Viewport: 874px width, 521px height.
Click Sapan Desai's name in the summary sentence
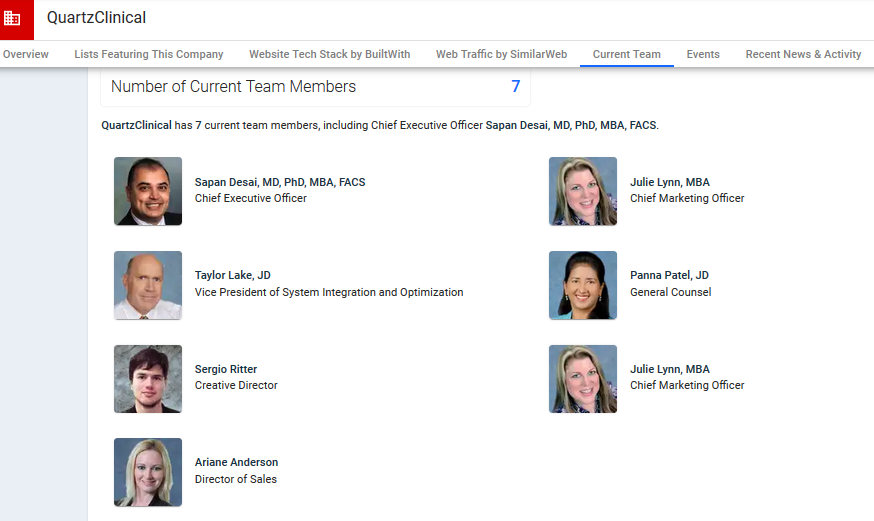571,126
